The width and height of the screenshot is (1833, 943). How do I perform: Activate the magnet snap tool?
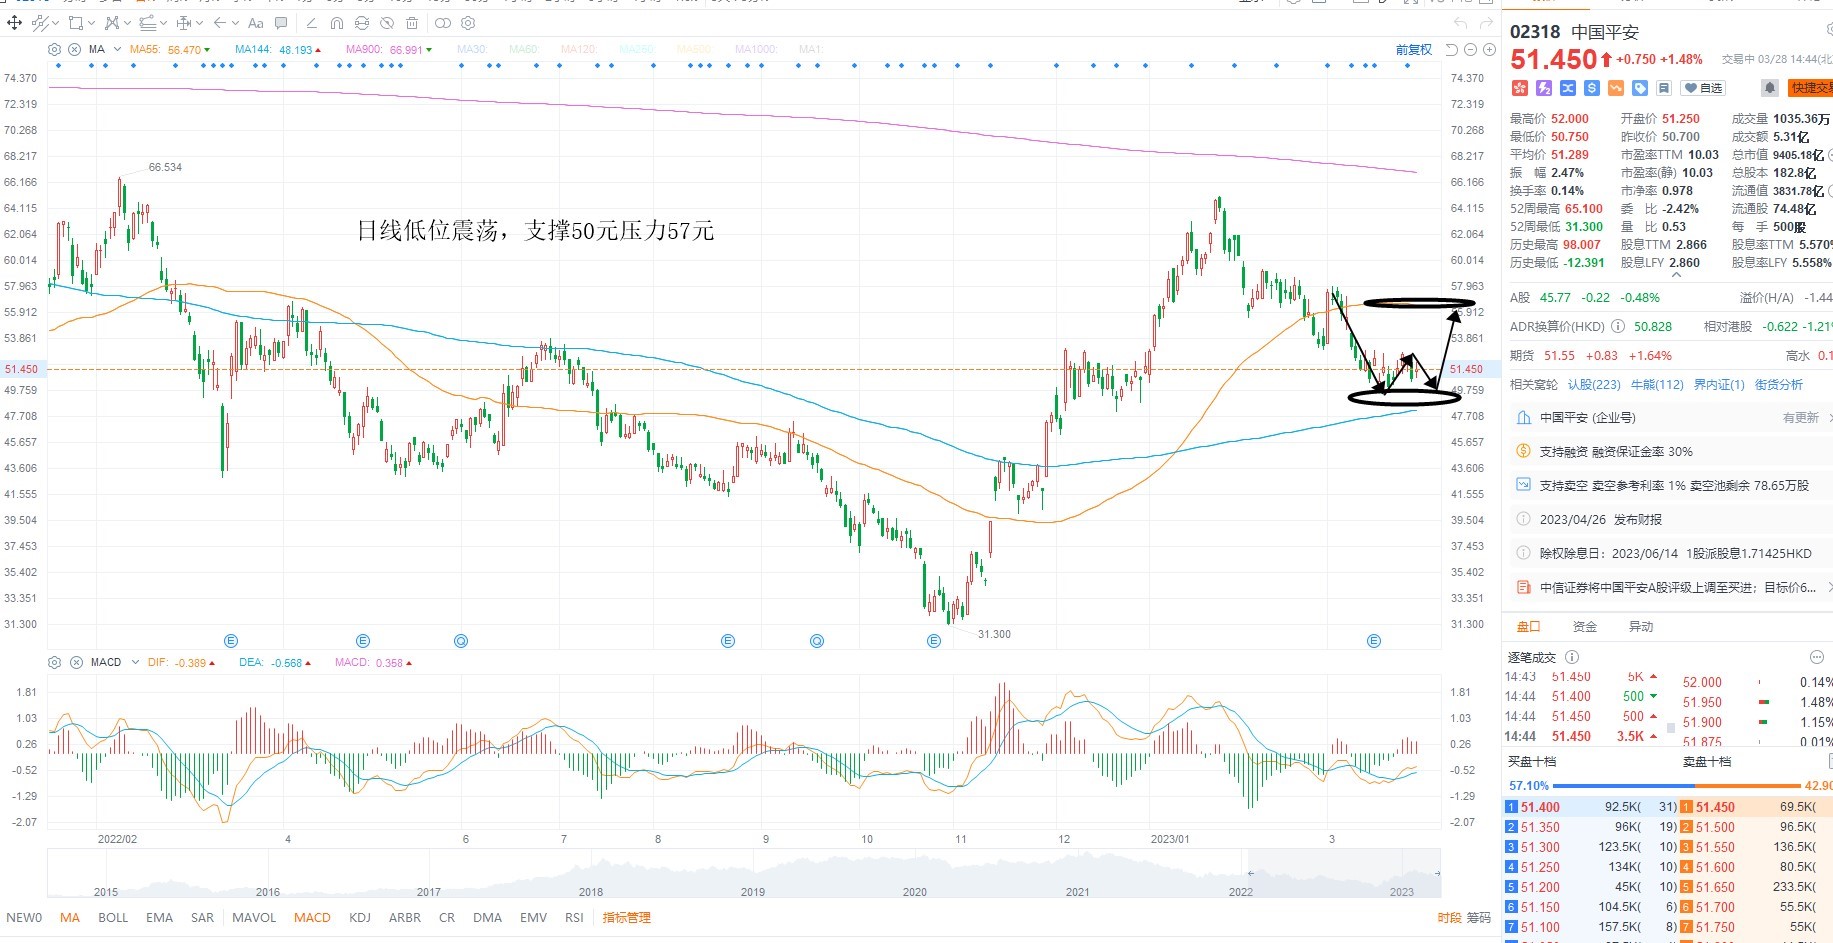[337, 23]
